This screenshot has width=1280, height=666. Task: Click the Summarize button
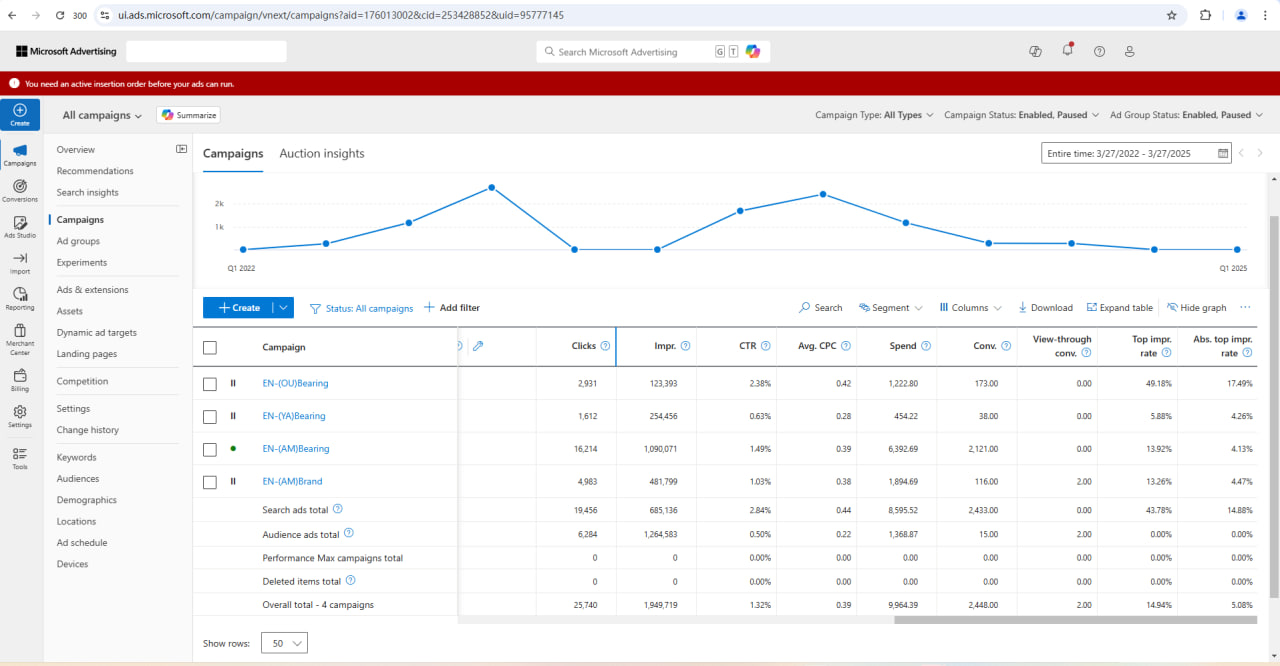[x=188, y=115]
